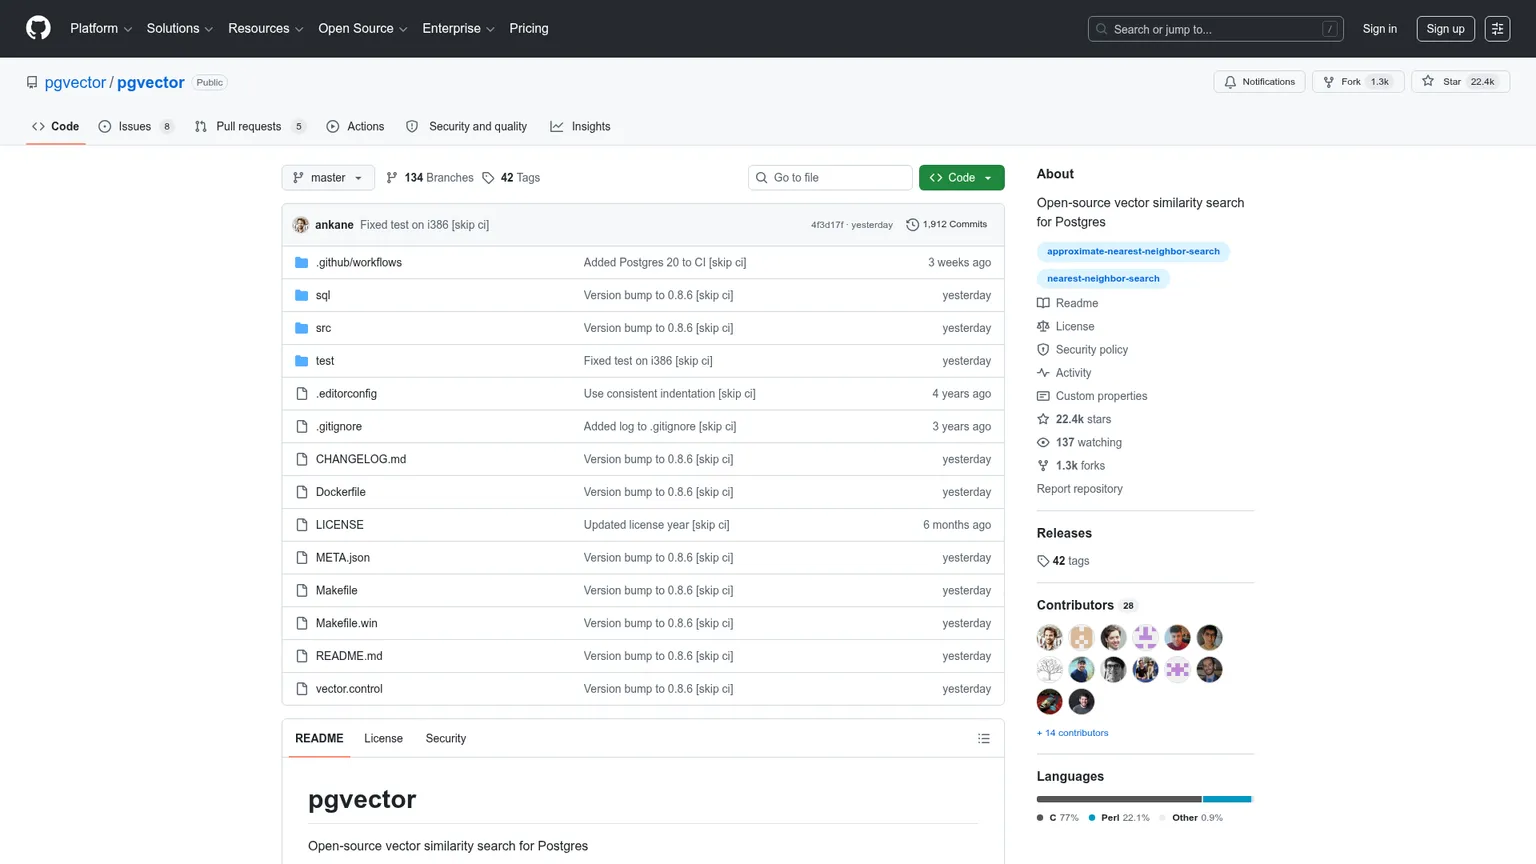1536x864 pixels.
Task: Open the commit history clock icon
Action: pos(912,225)
